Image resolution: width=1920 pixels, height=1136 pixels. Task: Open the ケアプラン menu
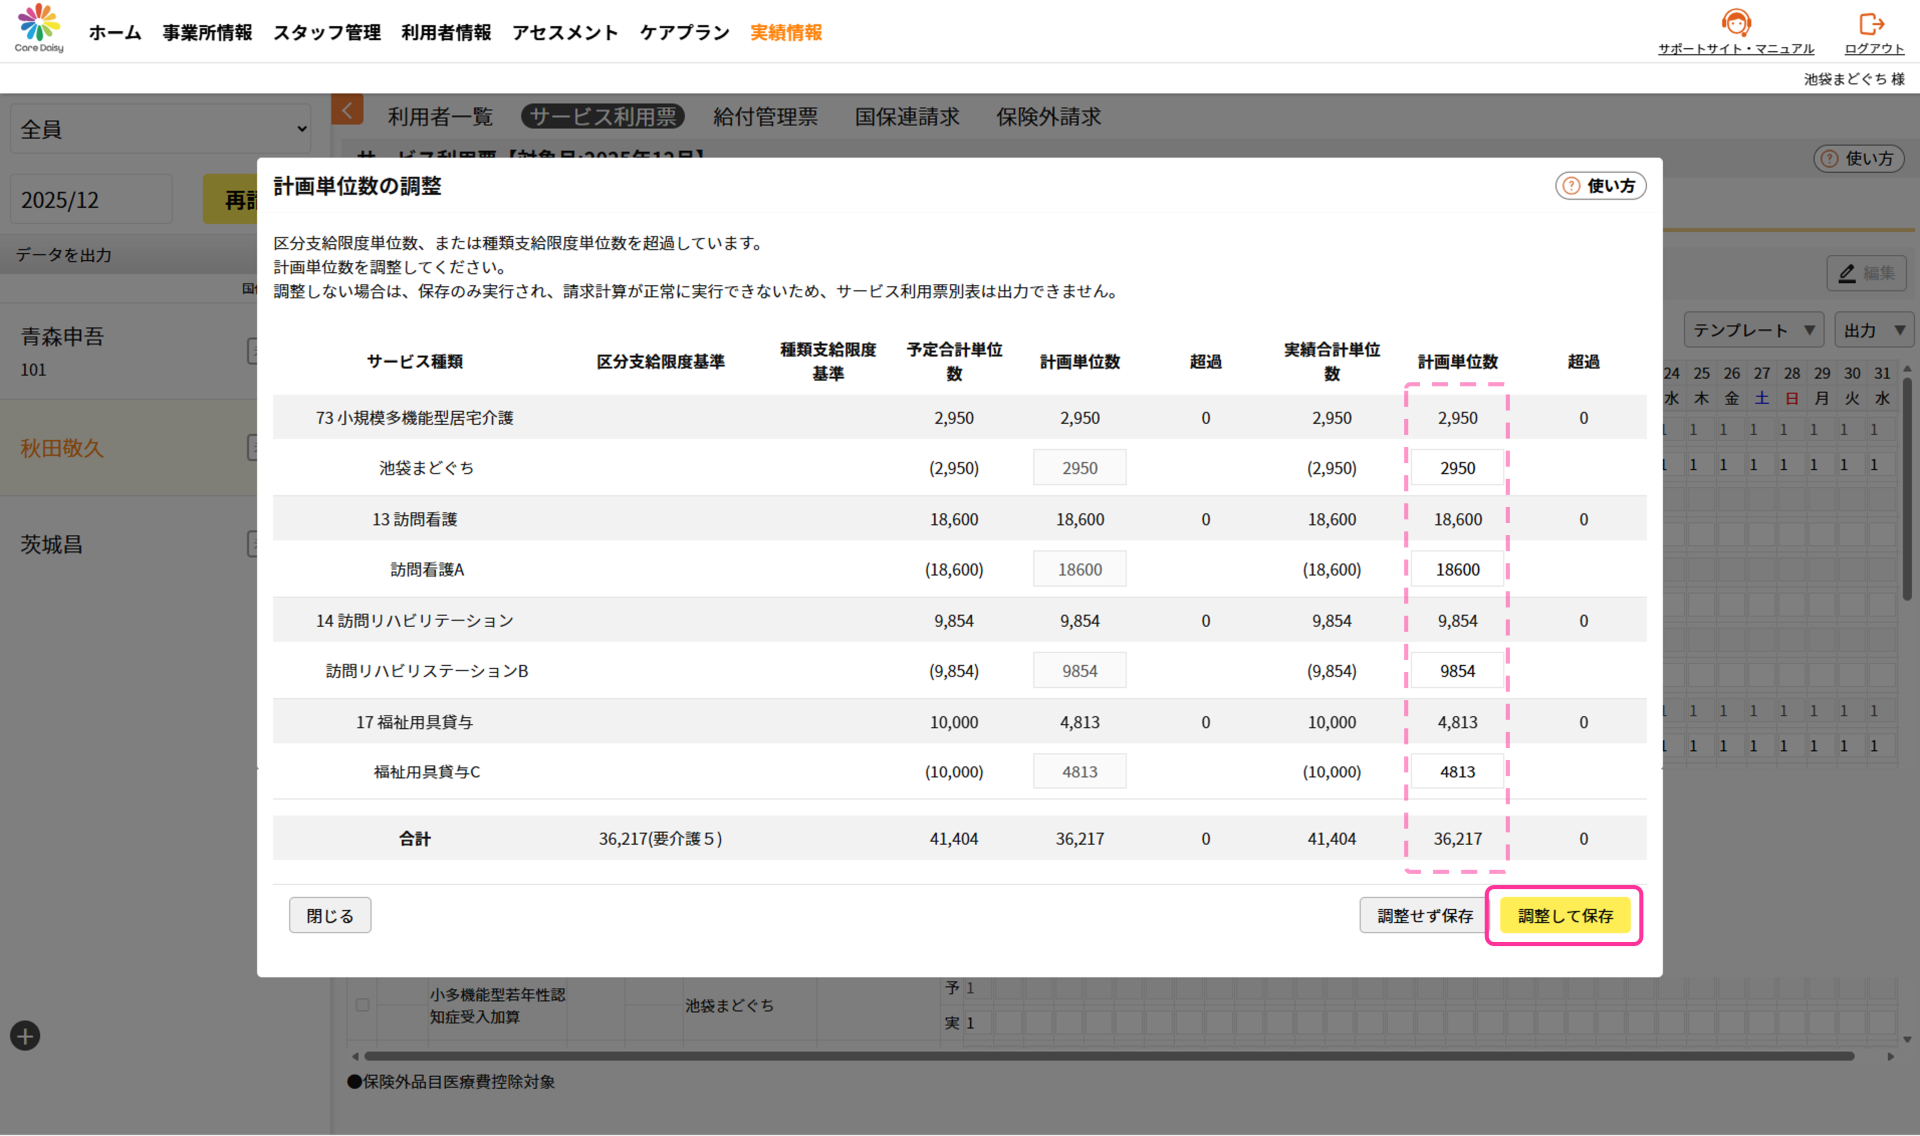[684, 32]
